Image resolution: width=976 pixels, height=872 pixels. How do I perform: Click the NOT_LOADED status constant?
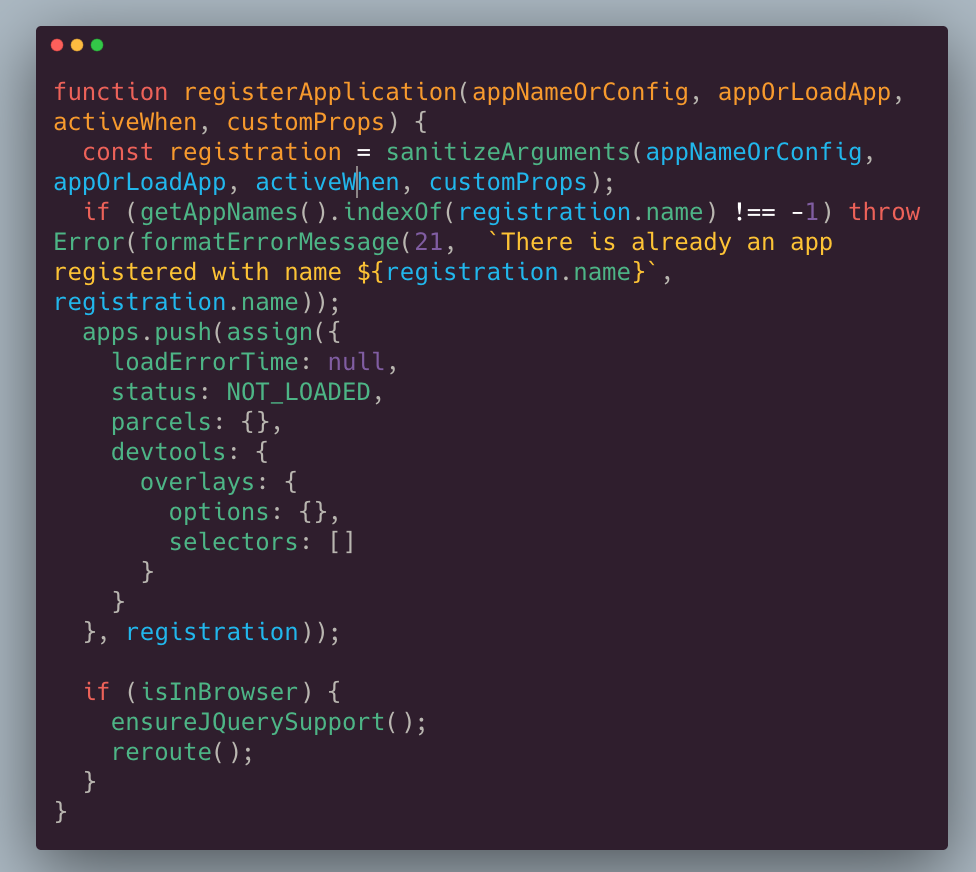pos(298,392)
